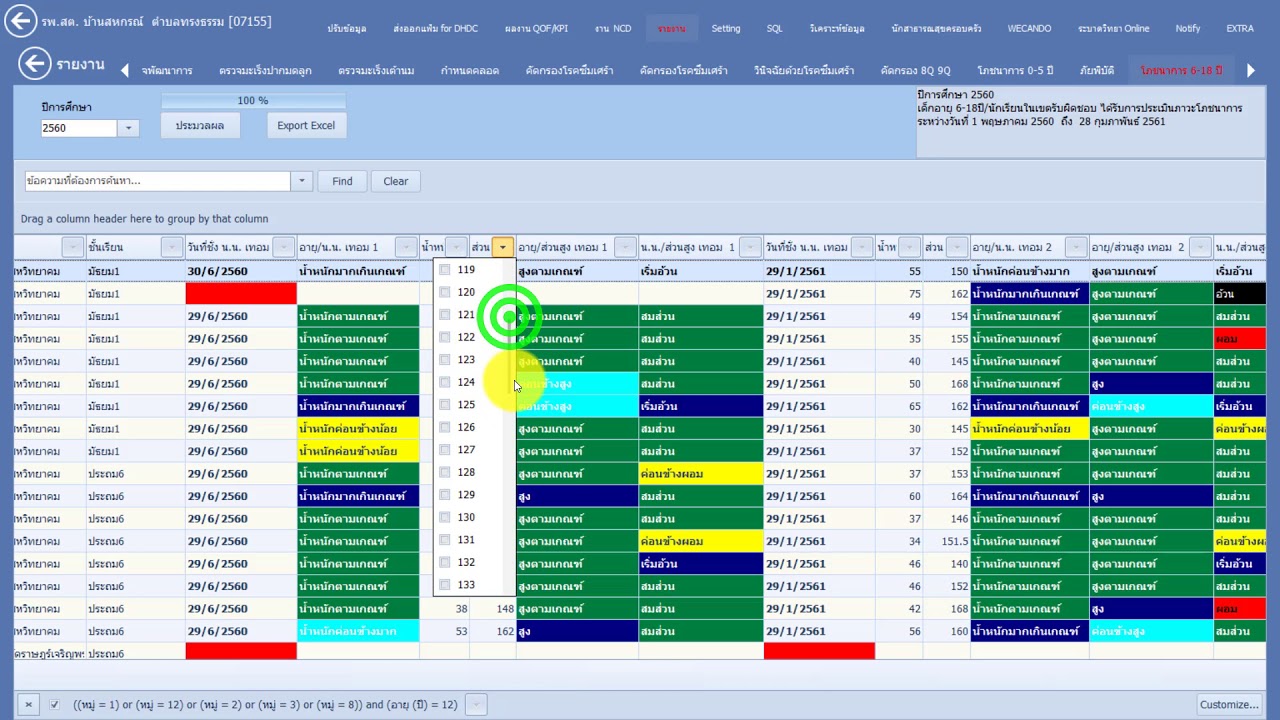The width and height of the screenshot is (1280, 720).
Task: Expand the ปีการศึกษา 2560 year dropdown
Action: [x=128, y=128]
